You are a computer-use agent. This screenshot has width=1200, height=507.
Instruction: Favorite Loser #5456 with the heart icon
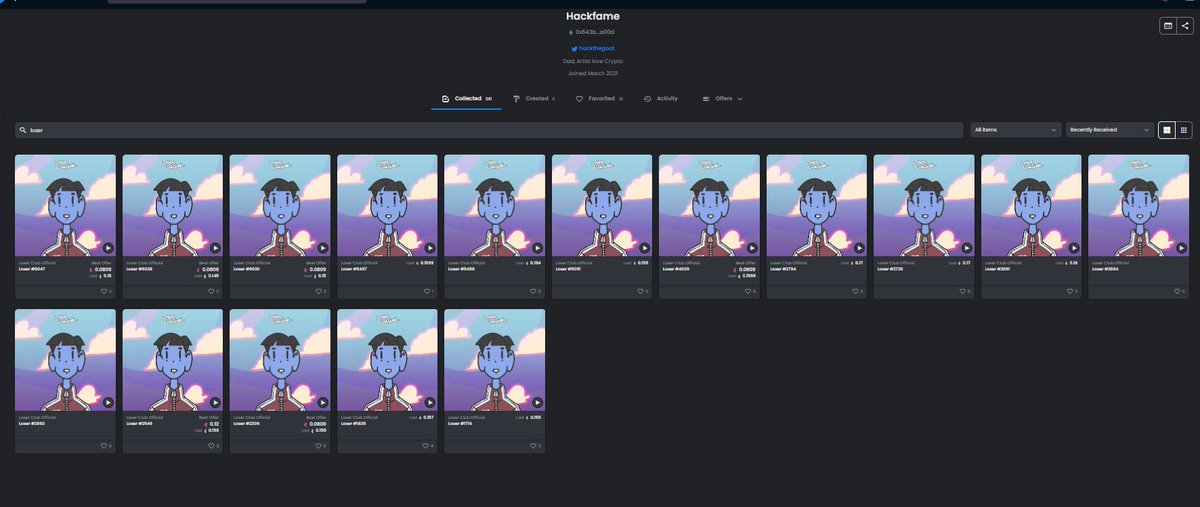(x=532, y=291)
